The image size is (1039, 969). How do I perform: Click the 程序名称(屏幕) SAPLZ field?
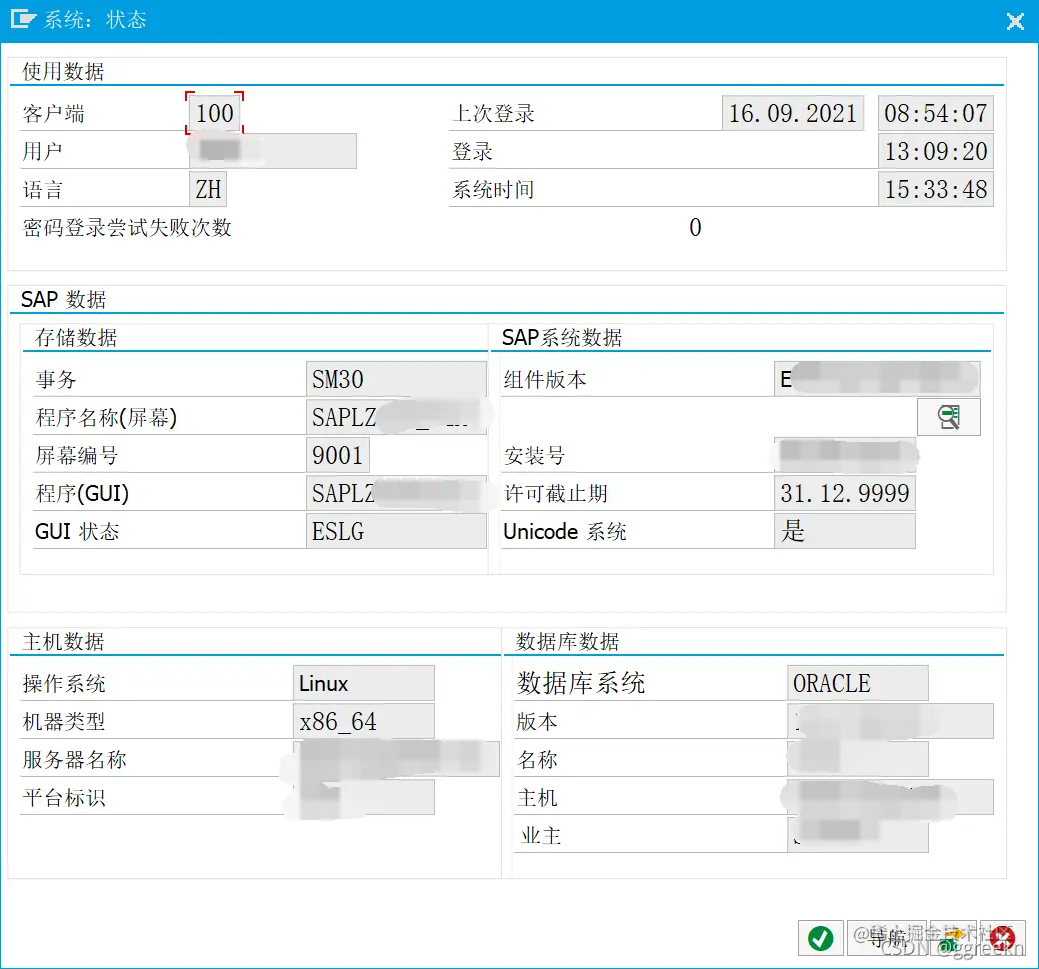click(x=396, y=418)
